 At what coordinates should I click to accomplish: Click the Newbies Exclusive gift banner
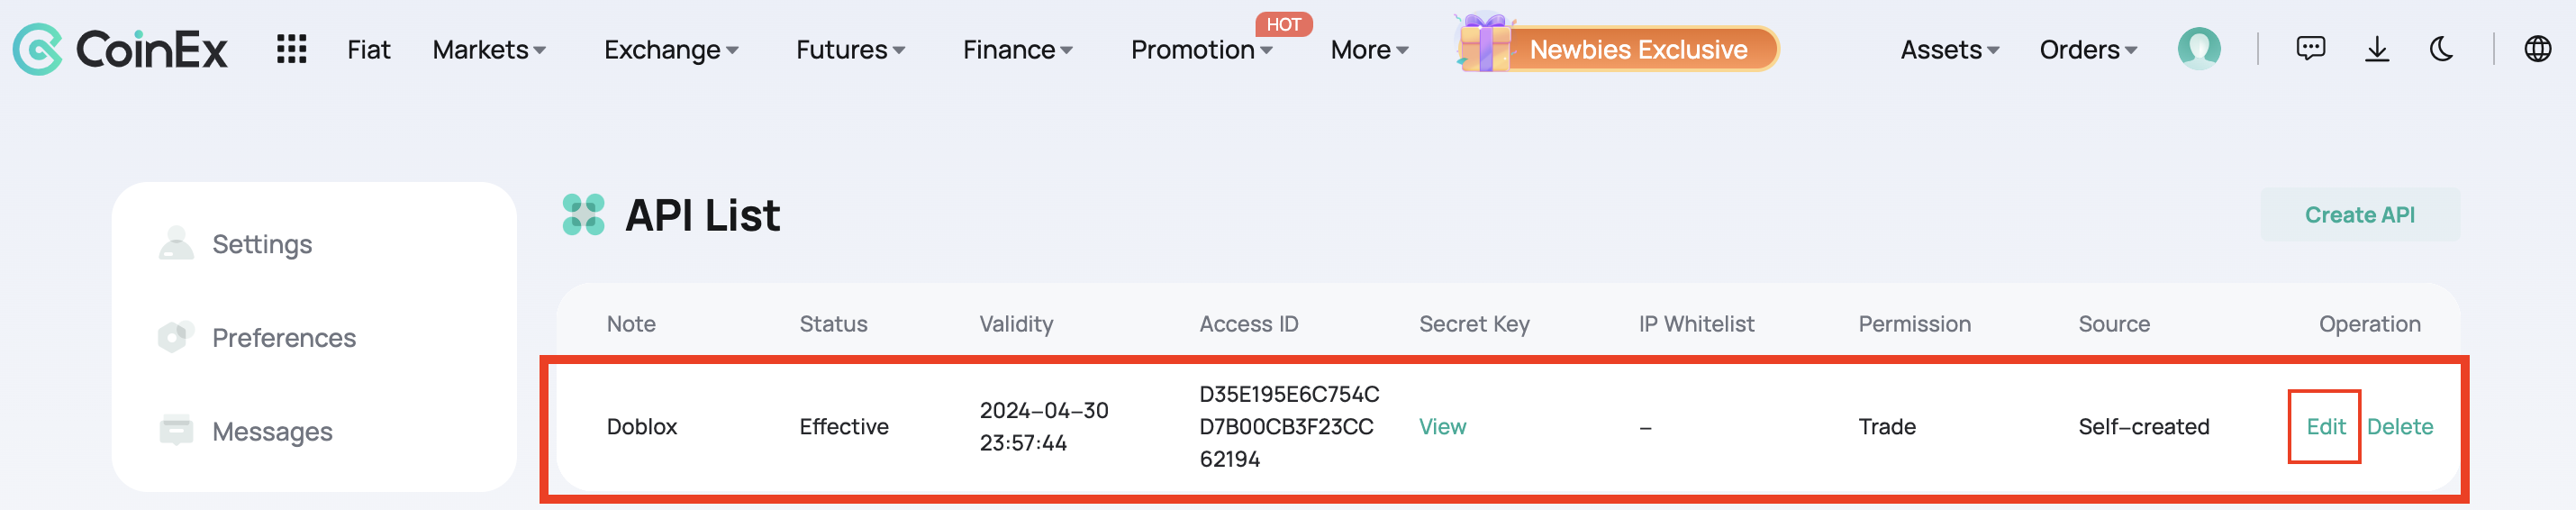pyautogui.click(x=1617, y=49)
